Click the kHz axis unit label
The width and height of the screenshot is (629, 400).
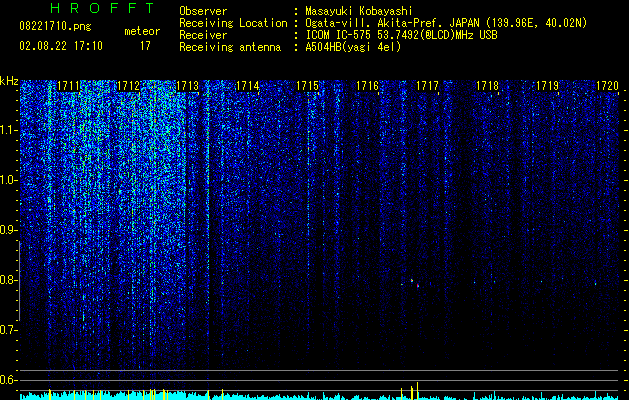(x=9, y=81)
